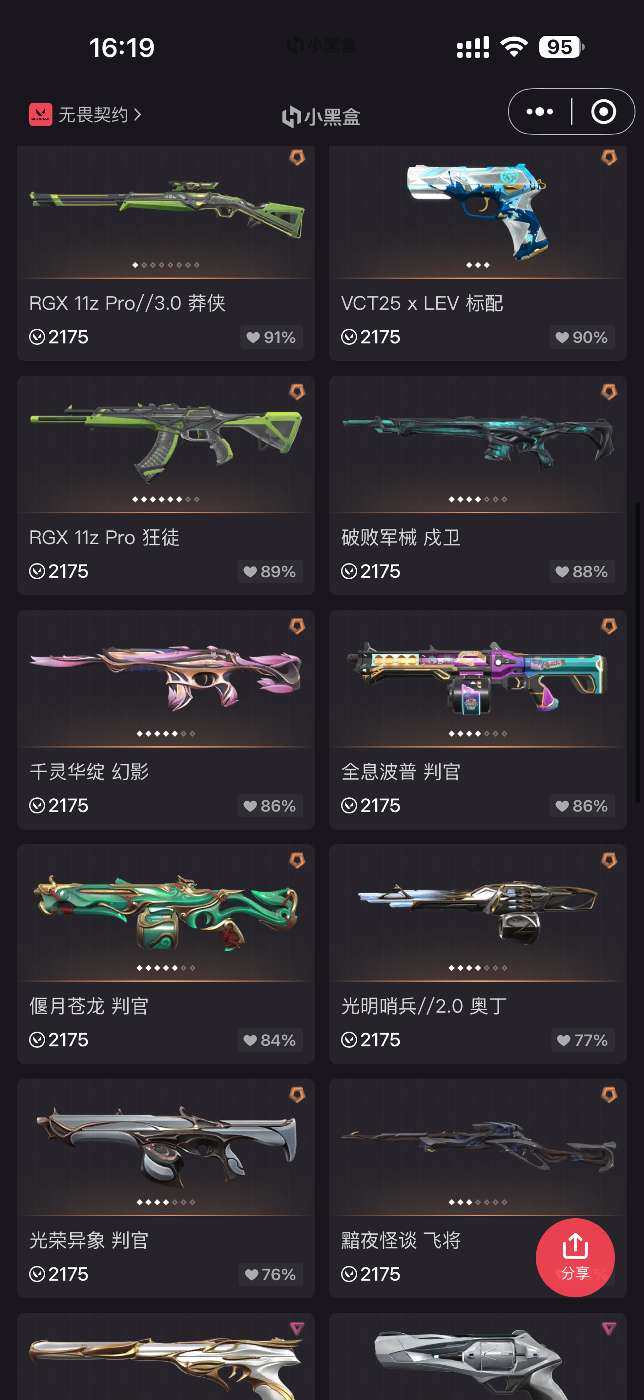Select variant dots under 光荣异象 判官 image
644x1400 pixels.
(166, 1202)
